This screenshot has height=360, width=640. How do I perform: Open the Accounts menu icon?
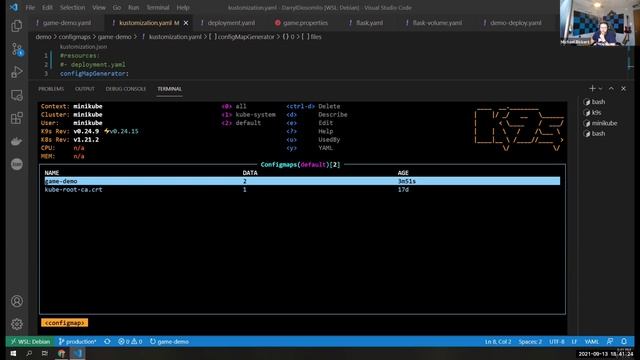pos(17,301)
